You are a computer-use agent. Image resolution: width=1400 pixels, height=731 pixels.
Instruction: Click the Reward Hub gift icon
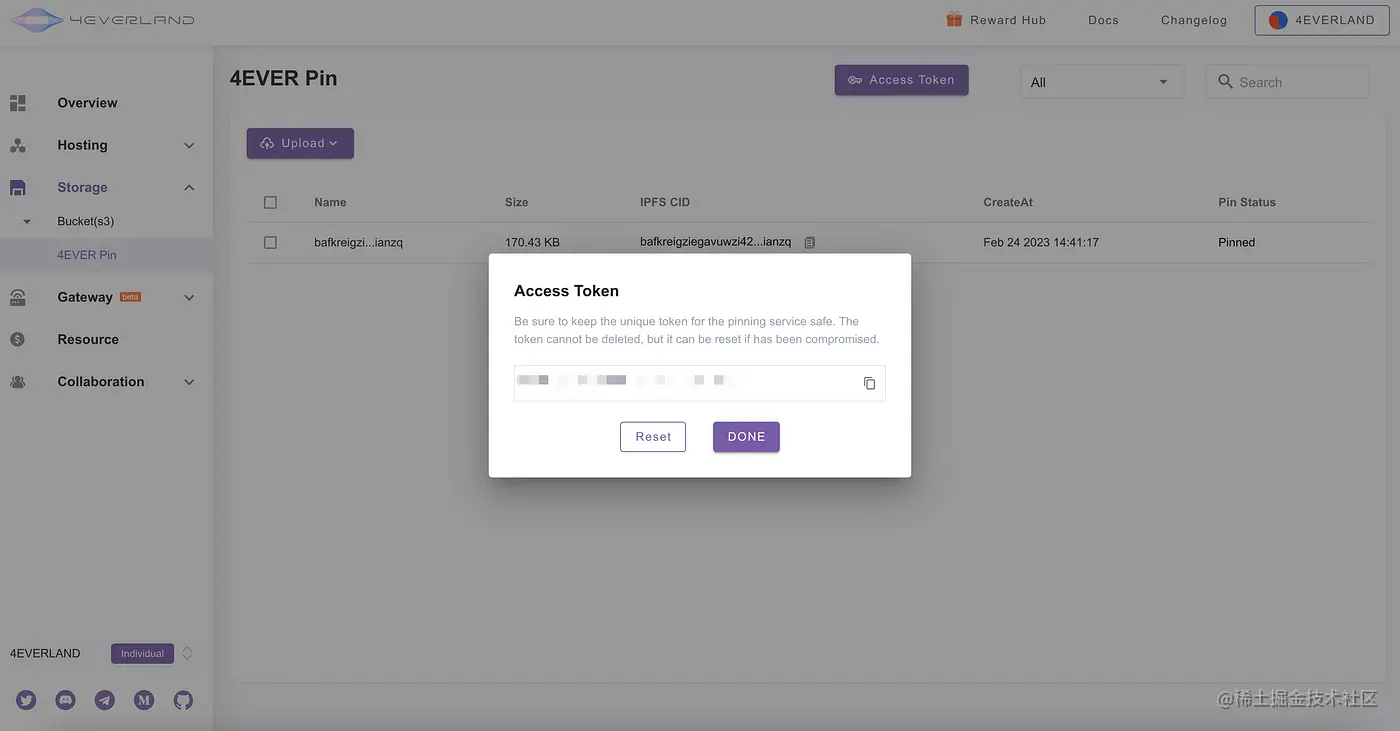[x=954, y=19]
